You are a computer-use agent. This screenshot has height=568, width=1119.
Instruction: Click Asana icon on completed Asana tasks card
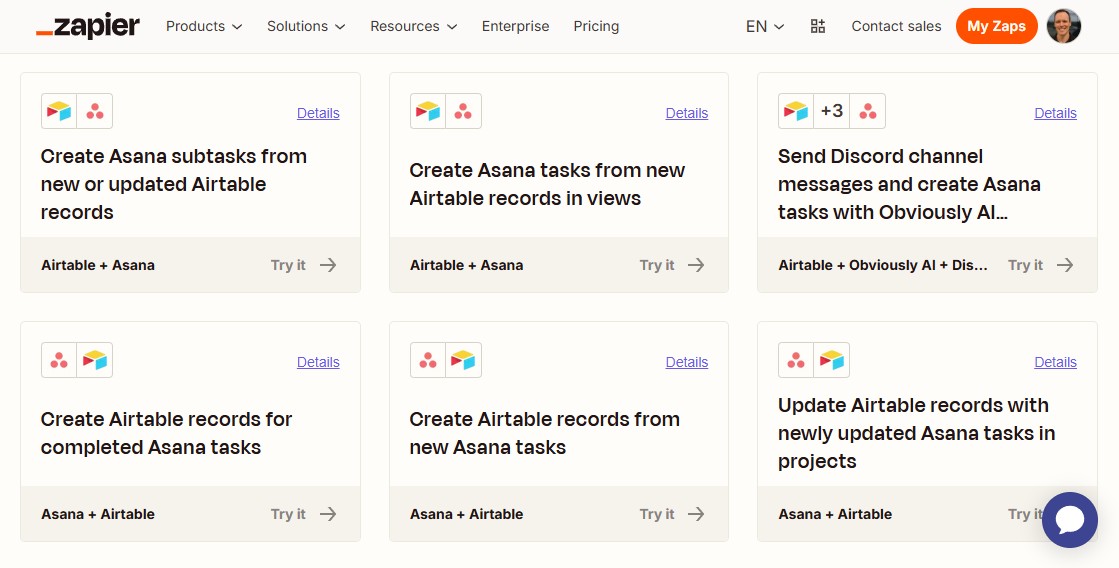(59, 360)
